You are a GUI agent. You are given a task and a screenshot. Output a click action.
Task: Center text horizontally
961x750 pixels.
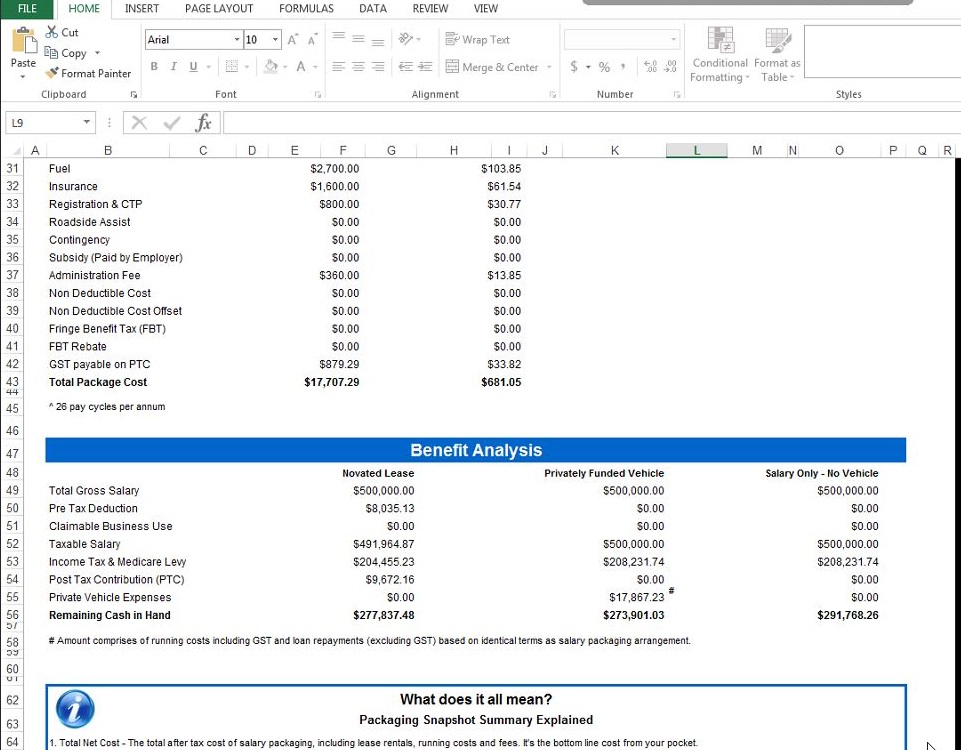359,67
